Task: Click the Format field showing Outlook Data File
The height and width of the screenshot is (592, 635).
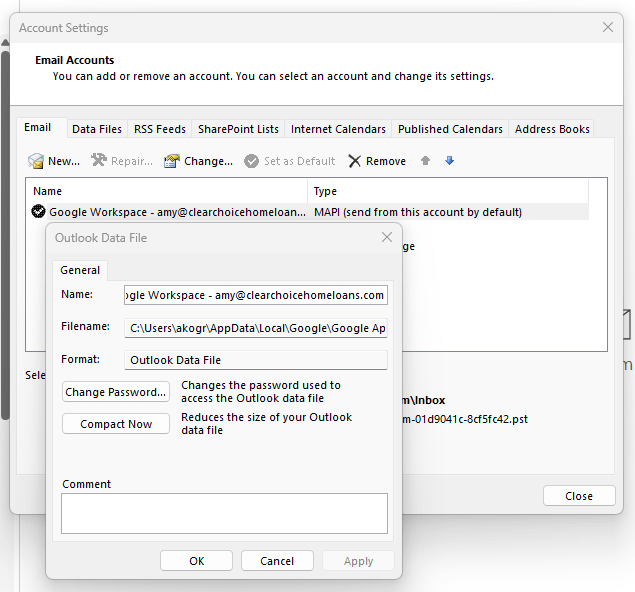Action: (x=256, y=360)
